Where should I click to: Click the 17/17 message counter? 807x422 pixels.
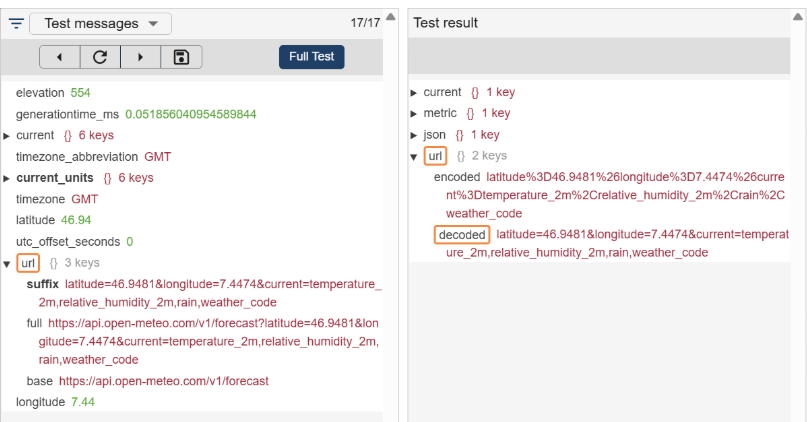coord(365,23)
